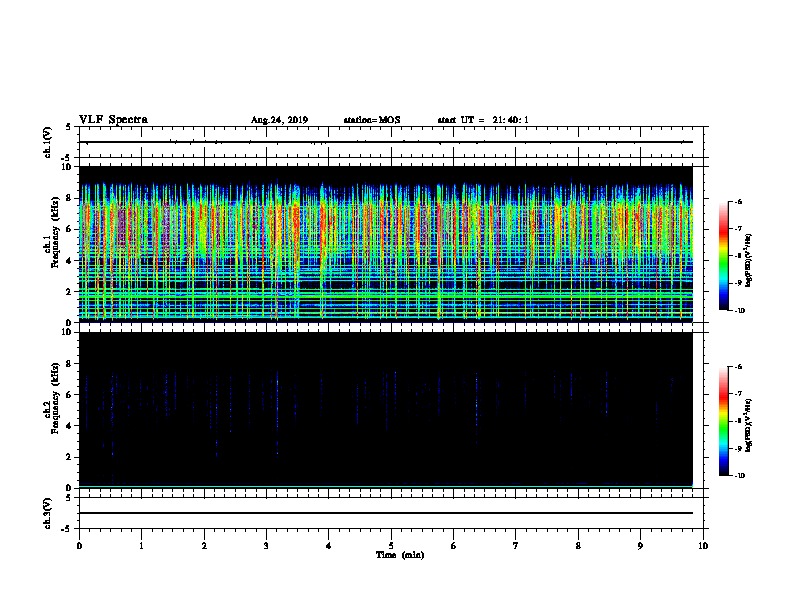Click the time axis tick label "4"

pyautogui.click(x=329, y=546)
